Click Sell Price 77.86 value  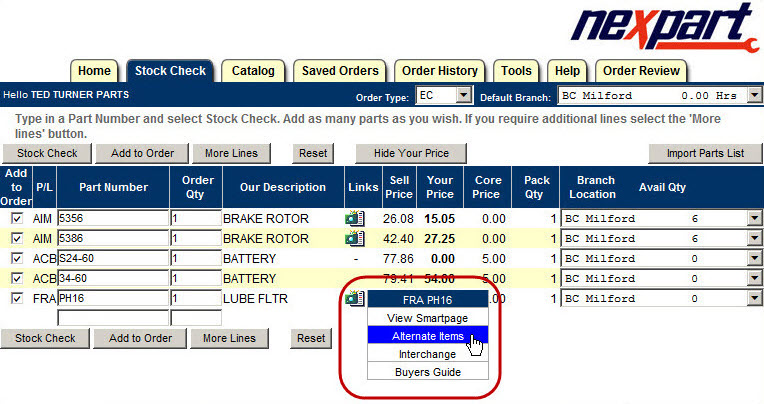tap(398, 259)
